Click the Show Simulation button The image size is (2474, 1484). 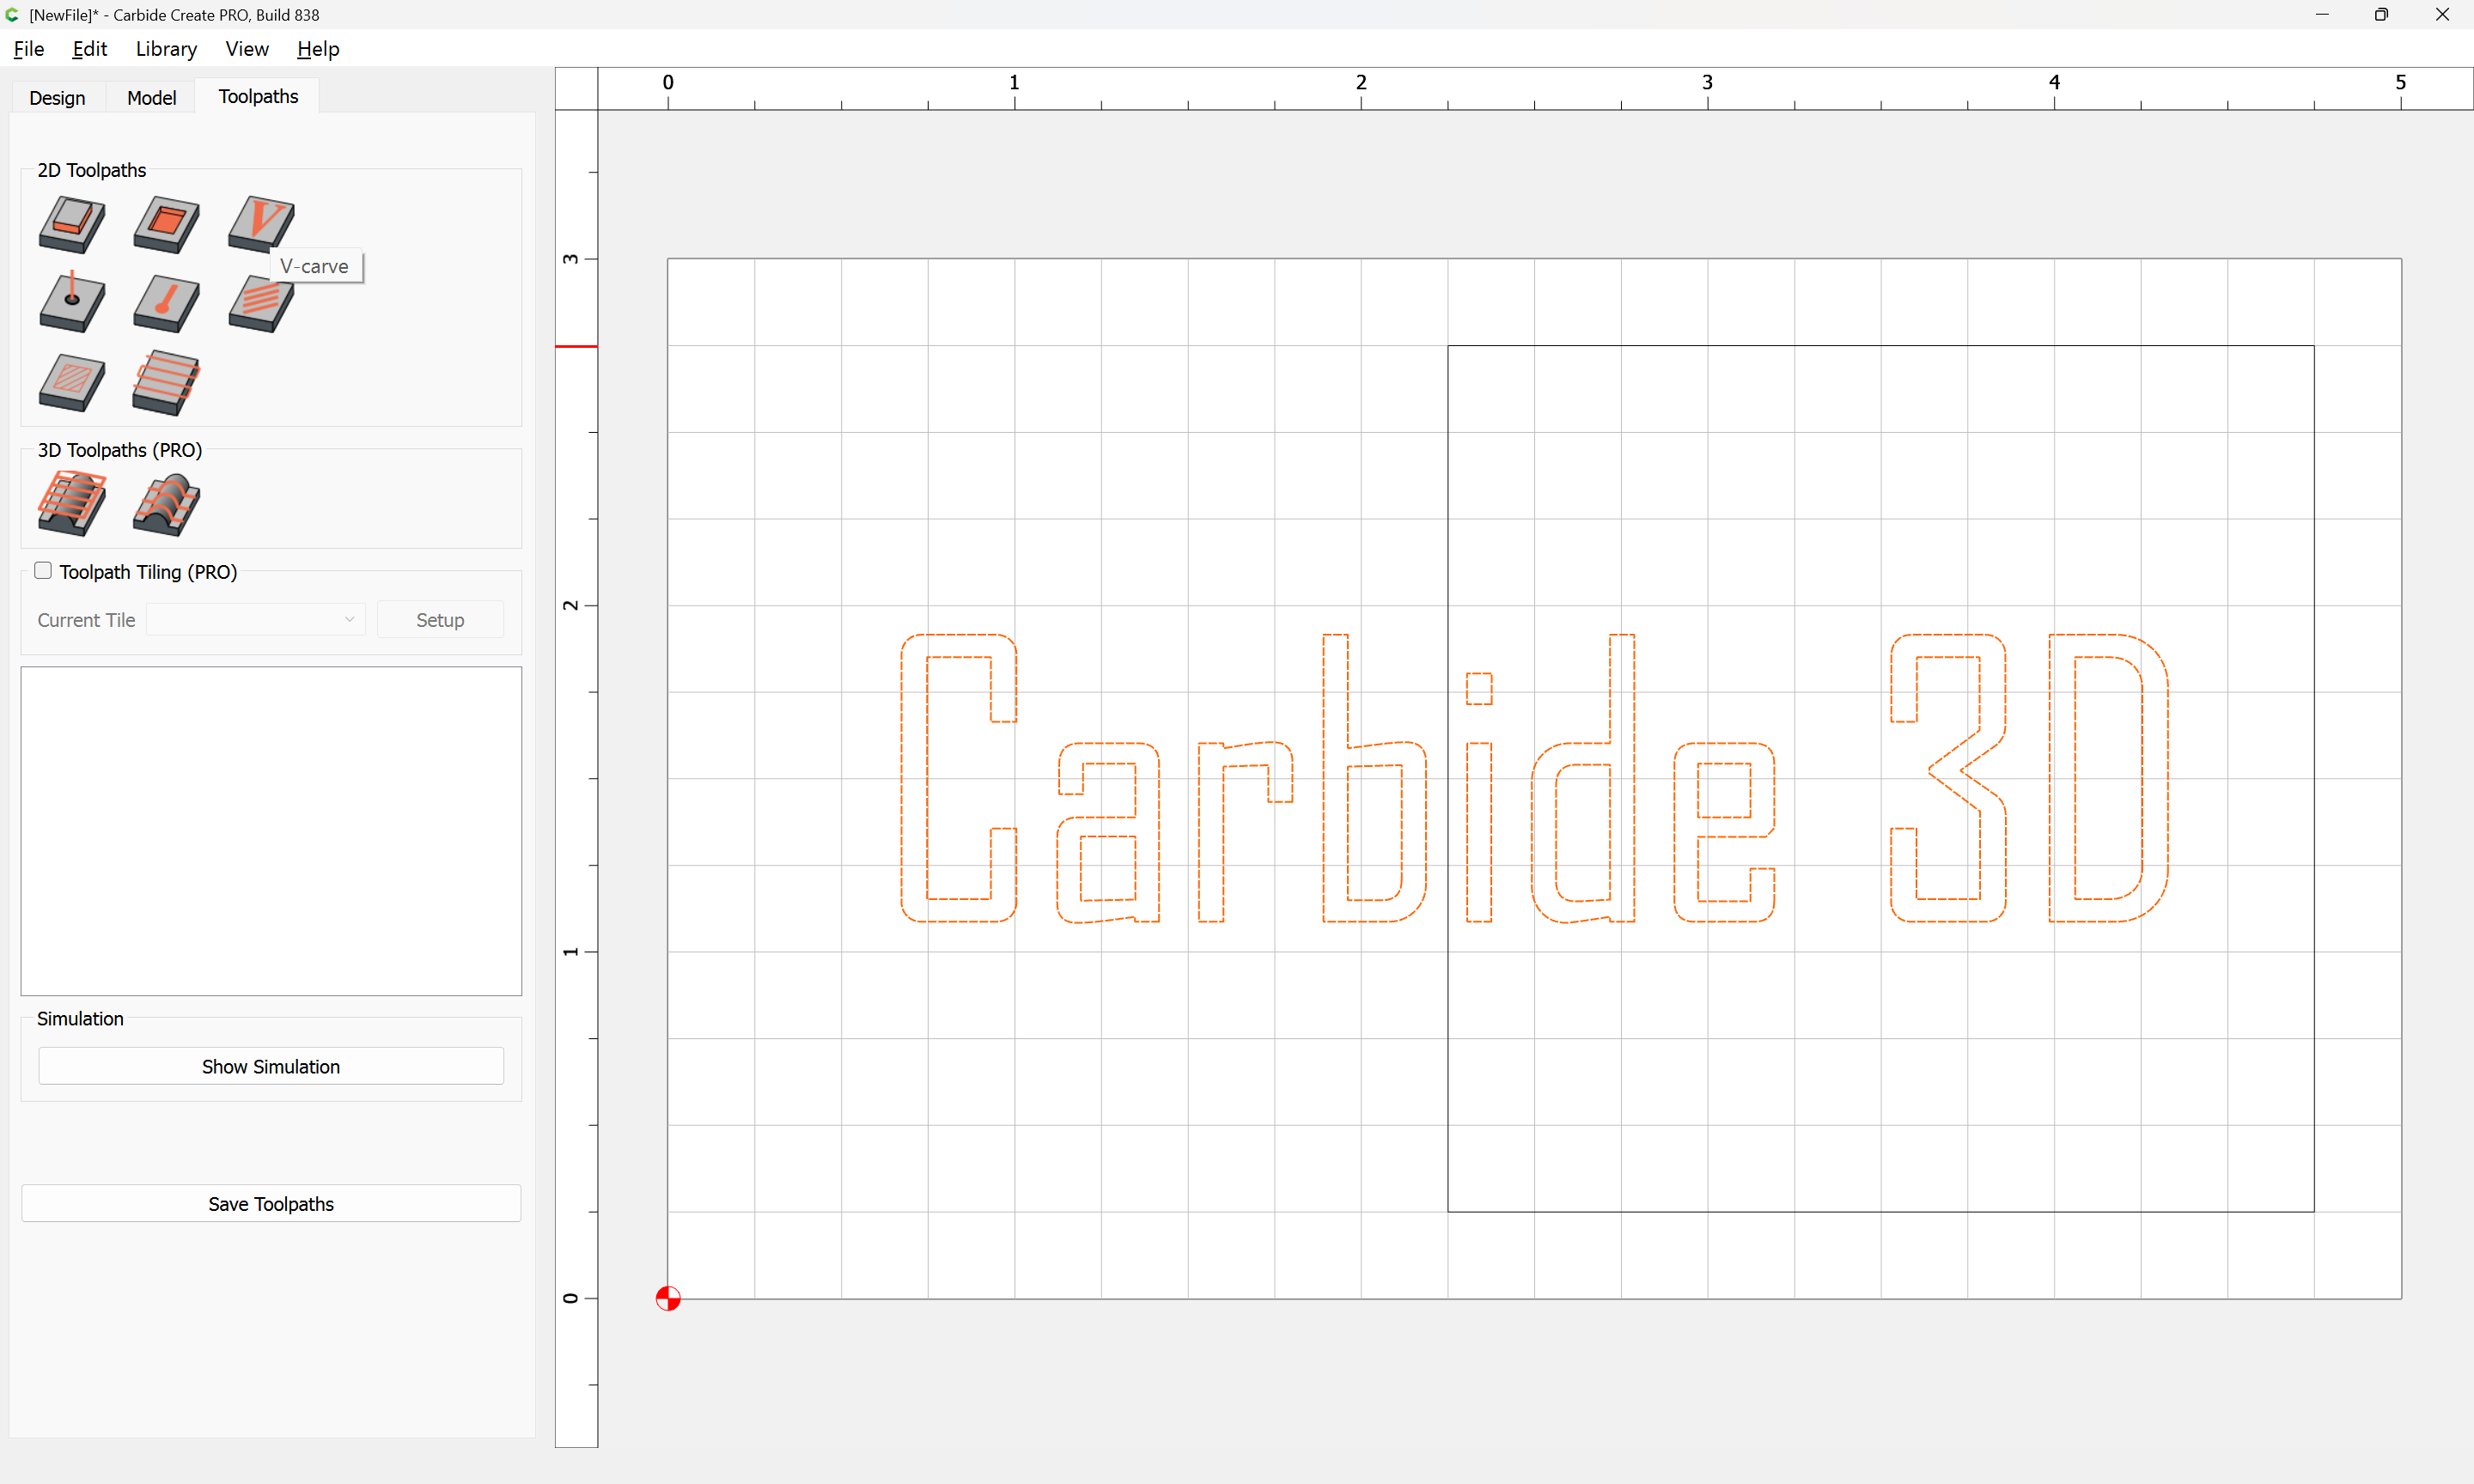coord(271,1066)
